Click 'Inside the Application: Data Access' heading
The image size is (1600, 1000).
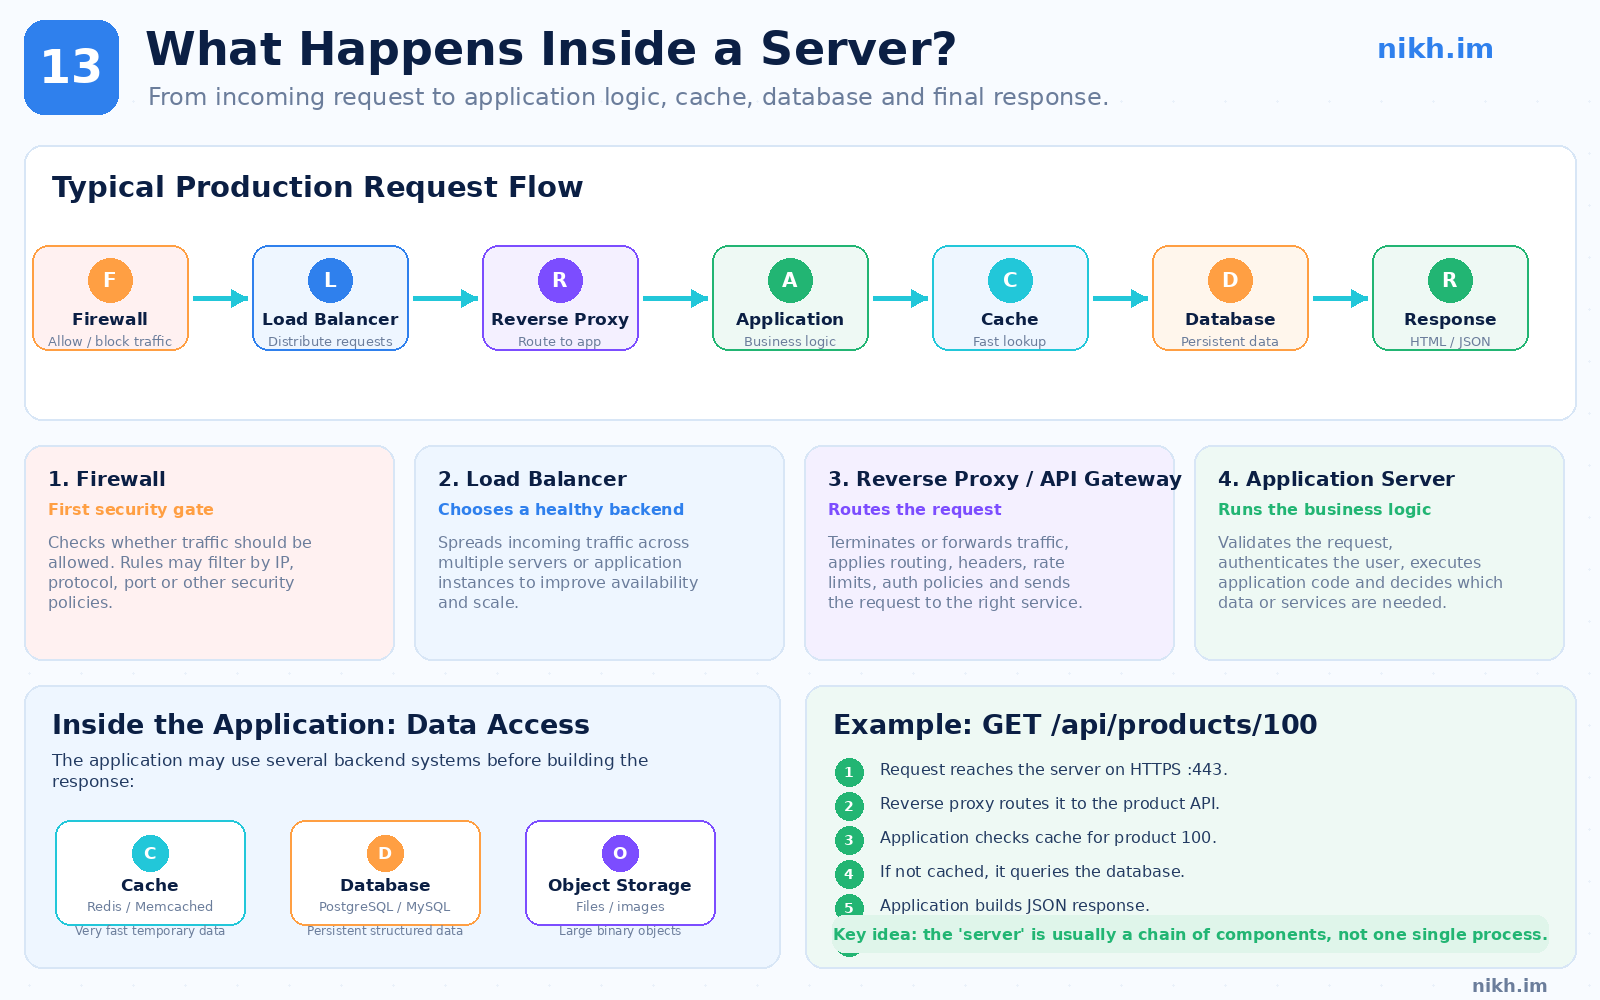321,724
